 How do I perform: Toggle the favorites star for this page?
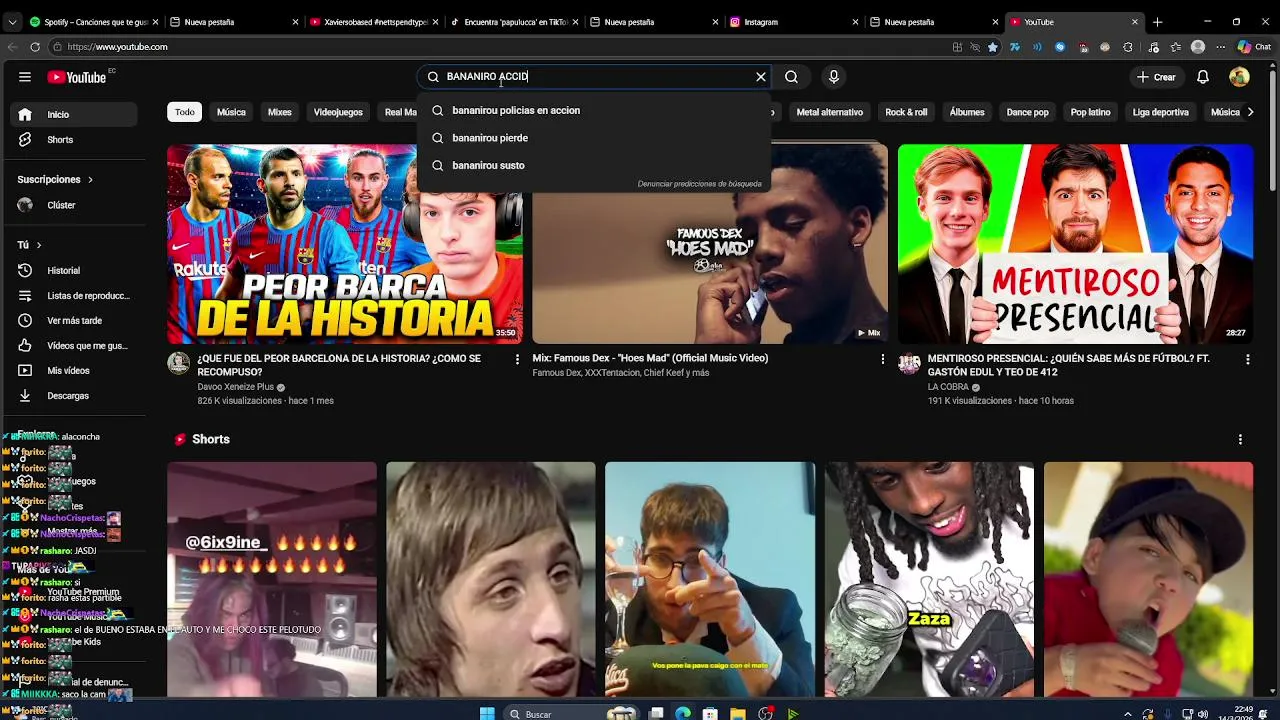pos(992,47)
